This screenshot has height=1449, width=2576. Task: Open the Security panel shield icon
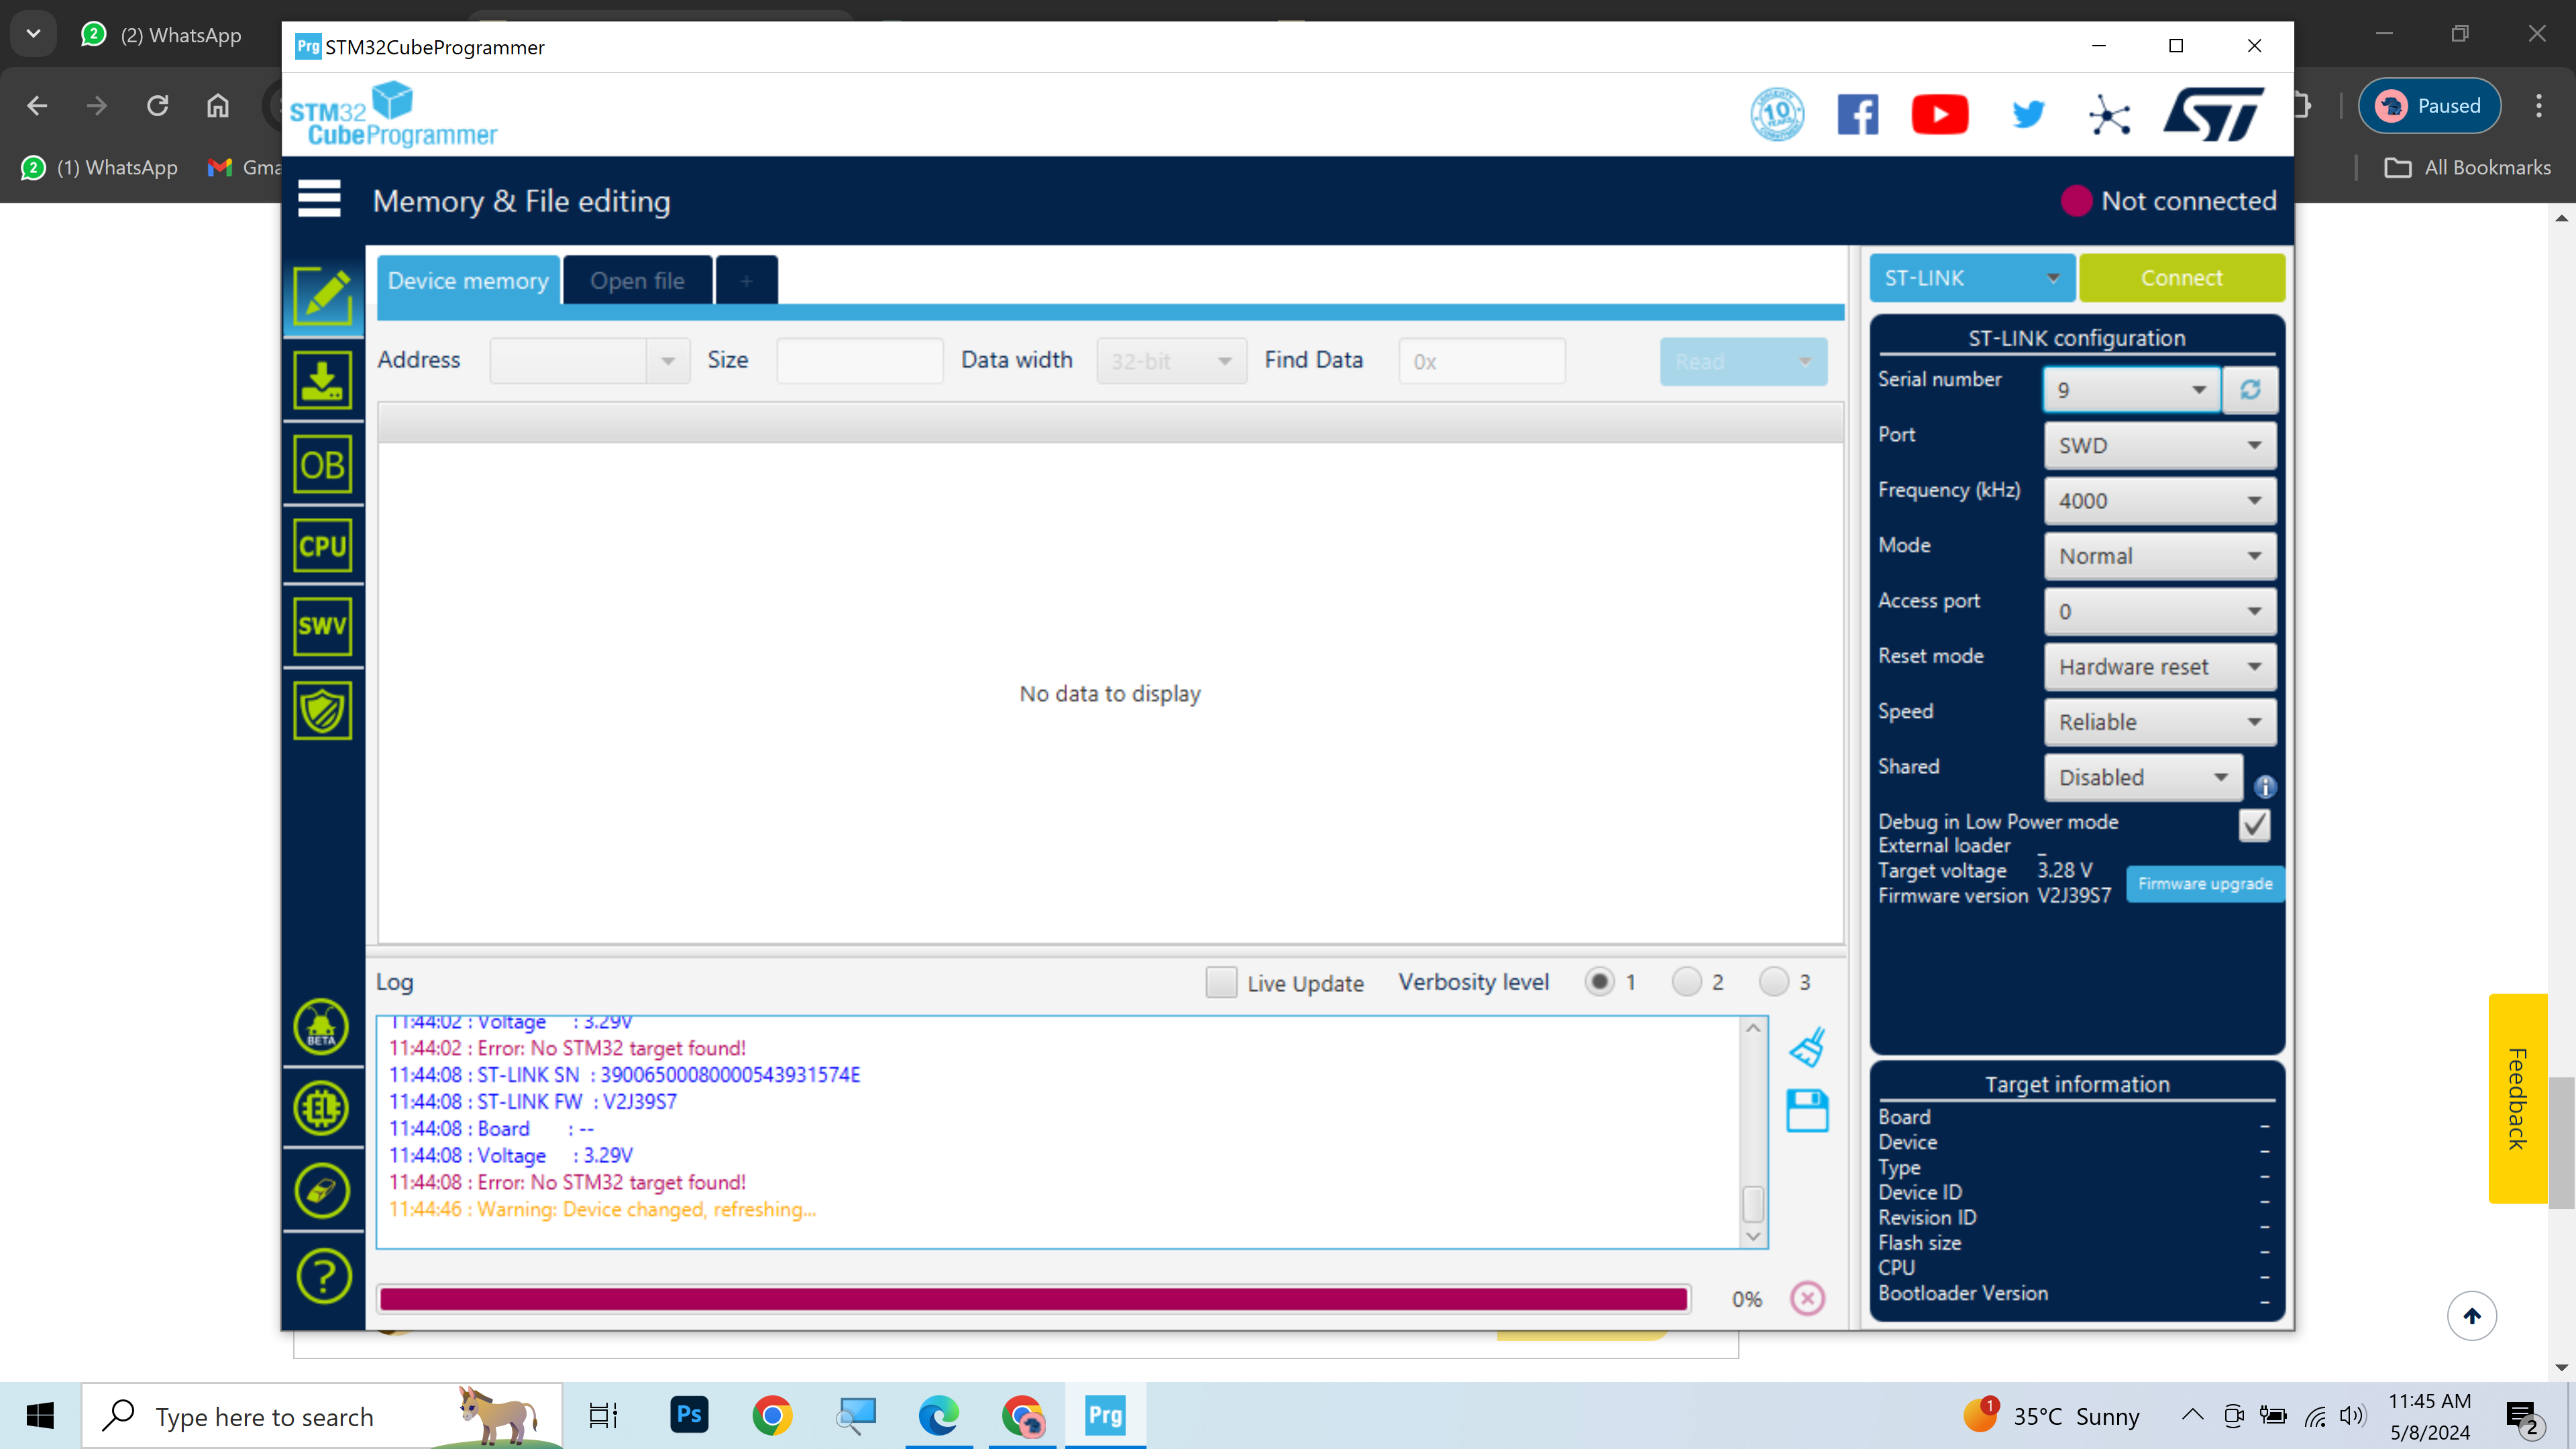322,710
